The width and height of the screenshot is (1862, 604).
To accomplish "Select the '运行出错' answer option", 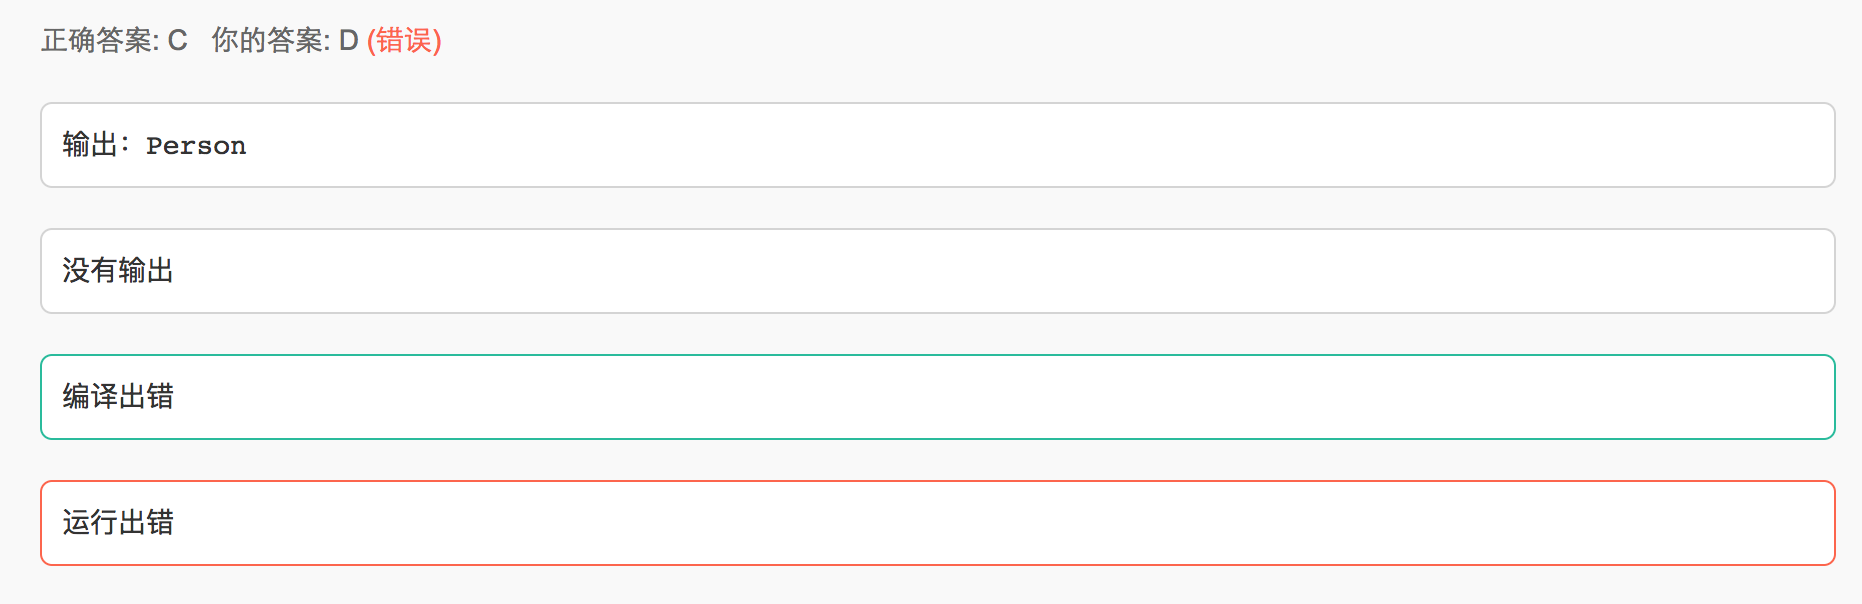I will click(937, 523).
